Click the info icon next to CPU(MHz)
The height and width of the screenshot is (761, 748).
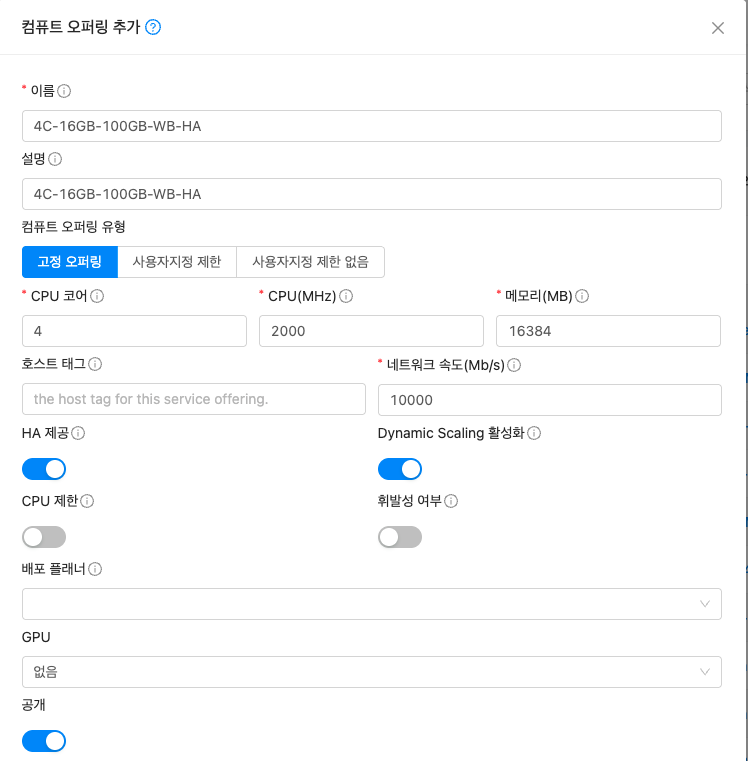[x=345, y=296]
